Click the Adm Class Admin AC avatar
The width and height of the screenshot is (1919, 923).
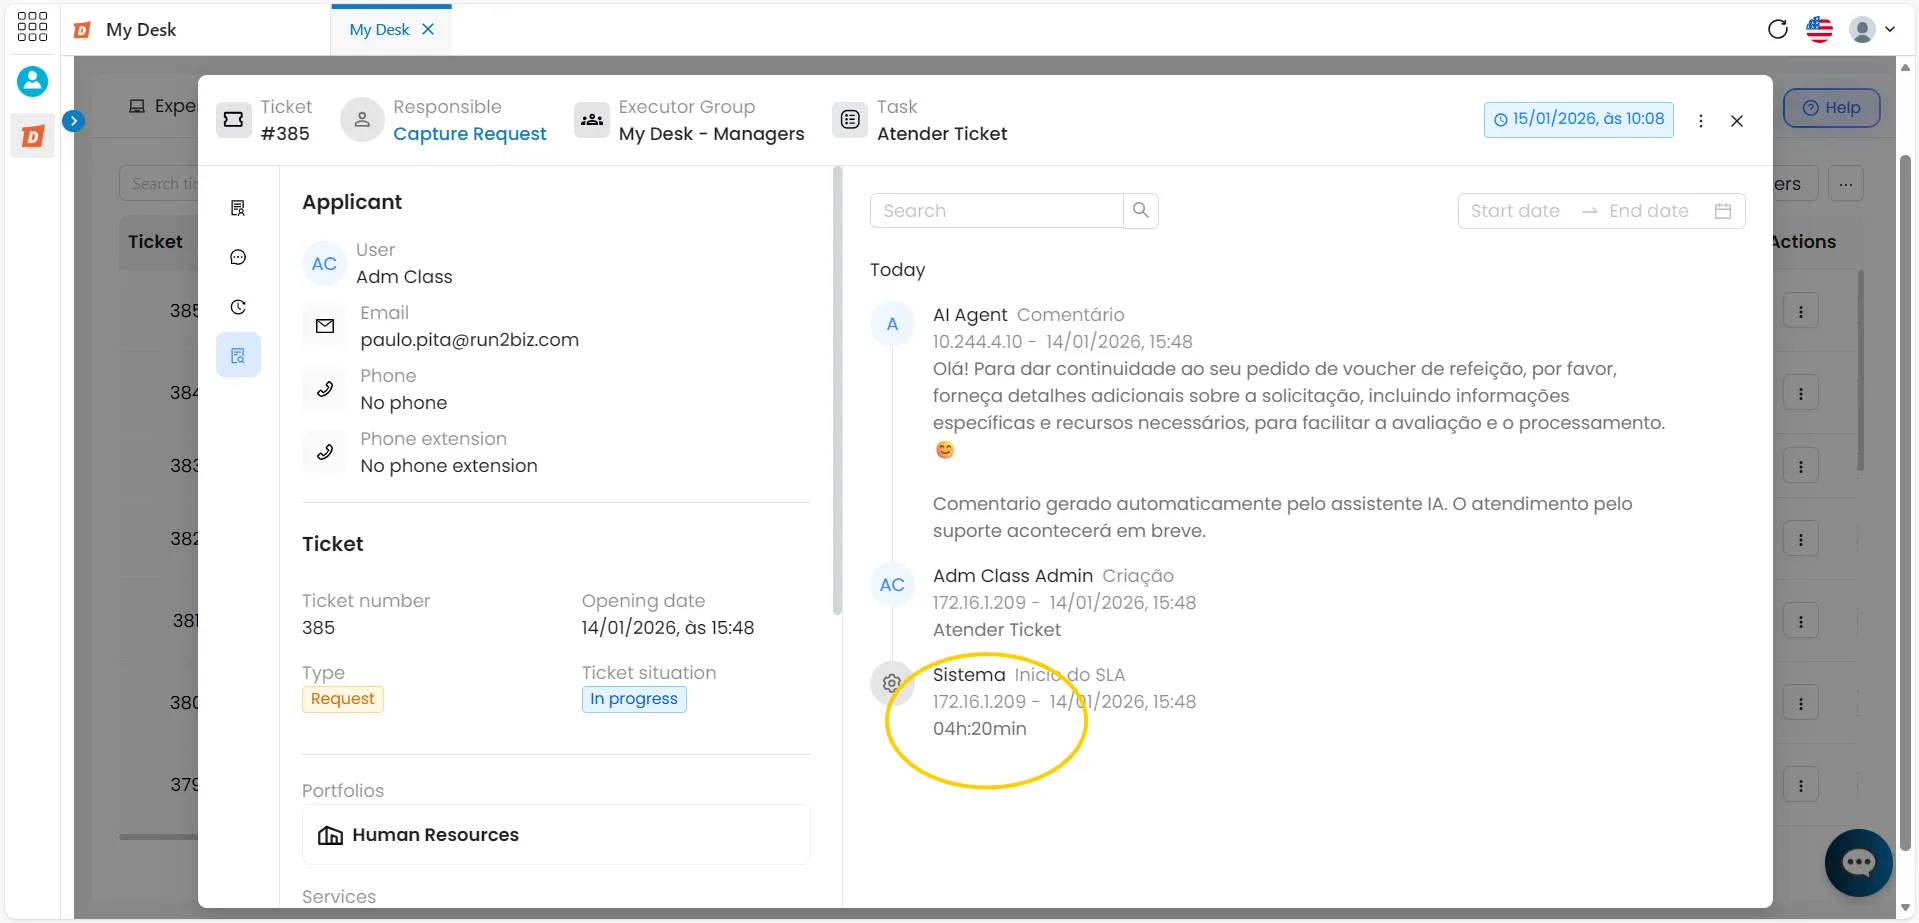(x=892, y=585)
